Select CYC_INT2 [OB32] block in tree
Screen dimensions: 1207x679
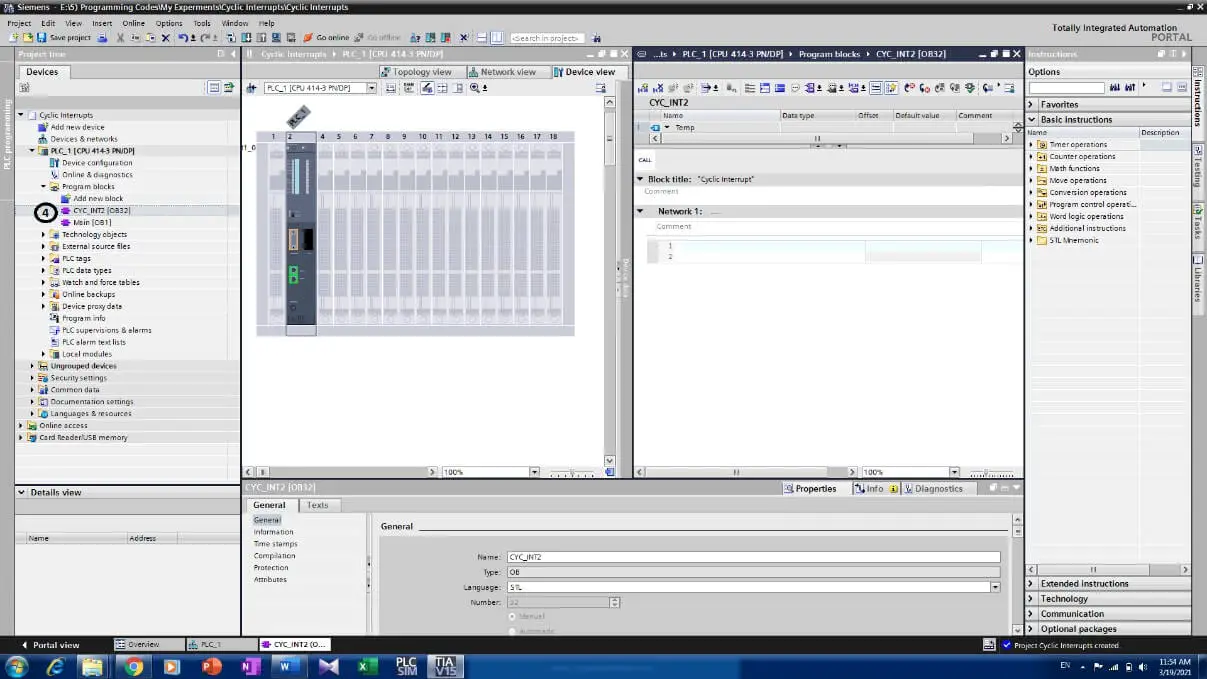101,210
